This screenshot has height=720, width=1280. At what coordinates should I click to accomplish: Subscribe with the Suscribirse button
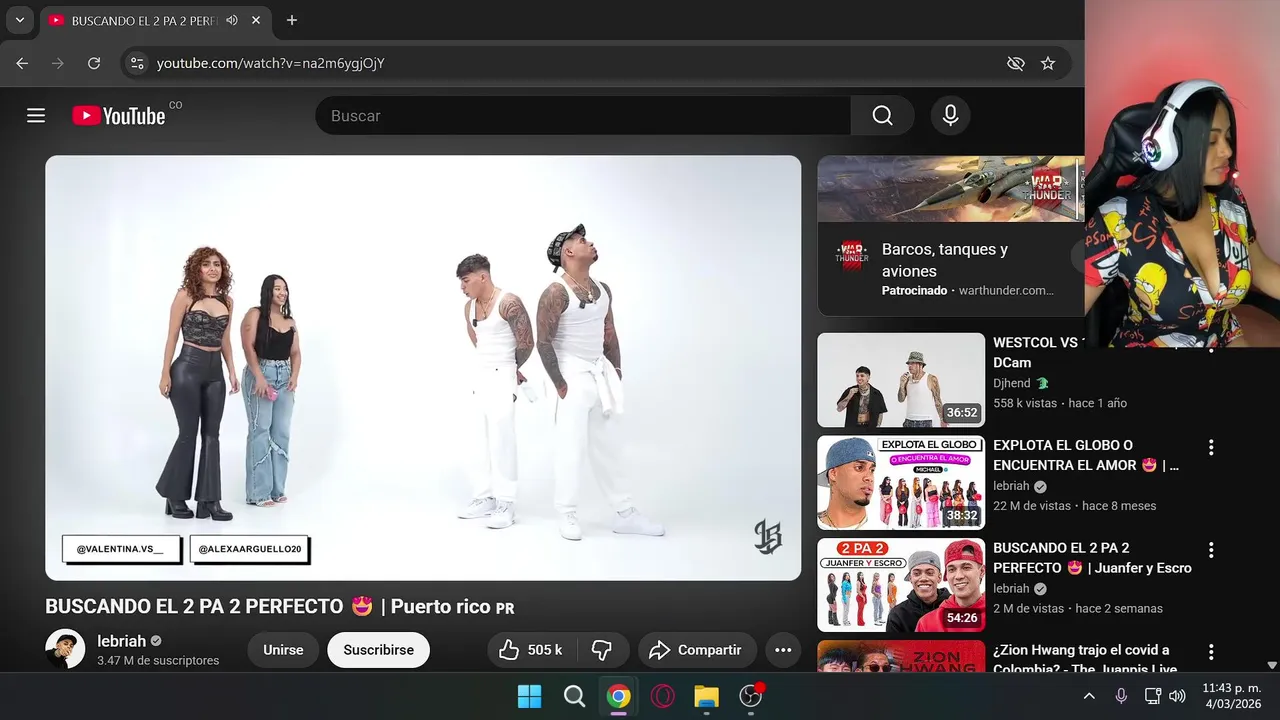click(378, 650)
